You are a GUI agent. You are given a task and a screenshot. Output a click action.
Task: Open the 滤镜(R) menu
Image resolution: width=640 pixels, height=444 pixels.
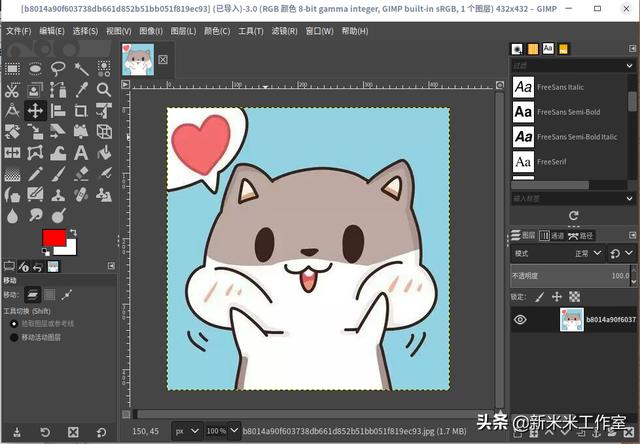[284, 31]
